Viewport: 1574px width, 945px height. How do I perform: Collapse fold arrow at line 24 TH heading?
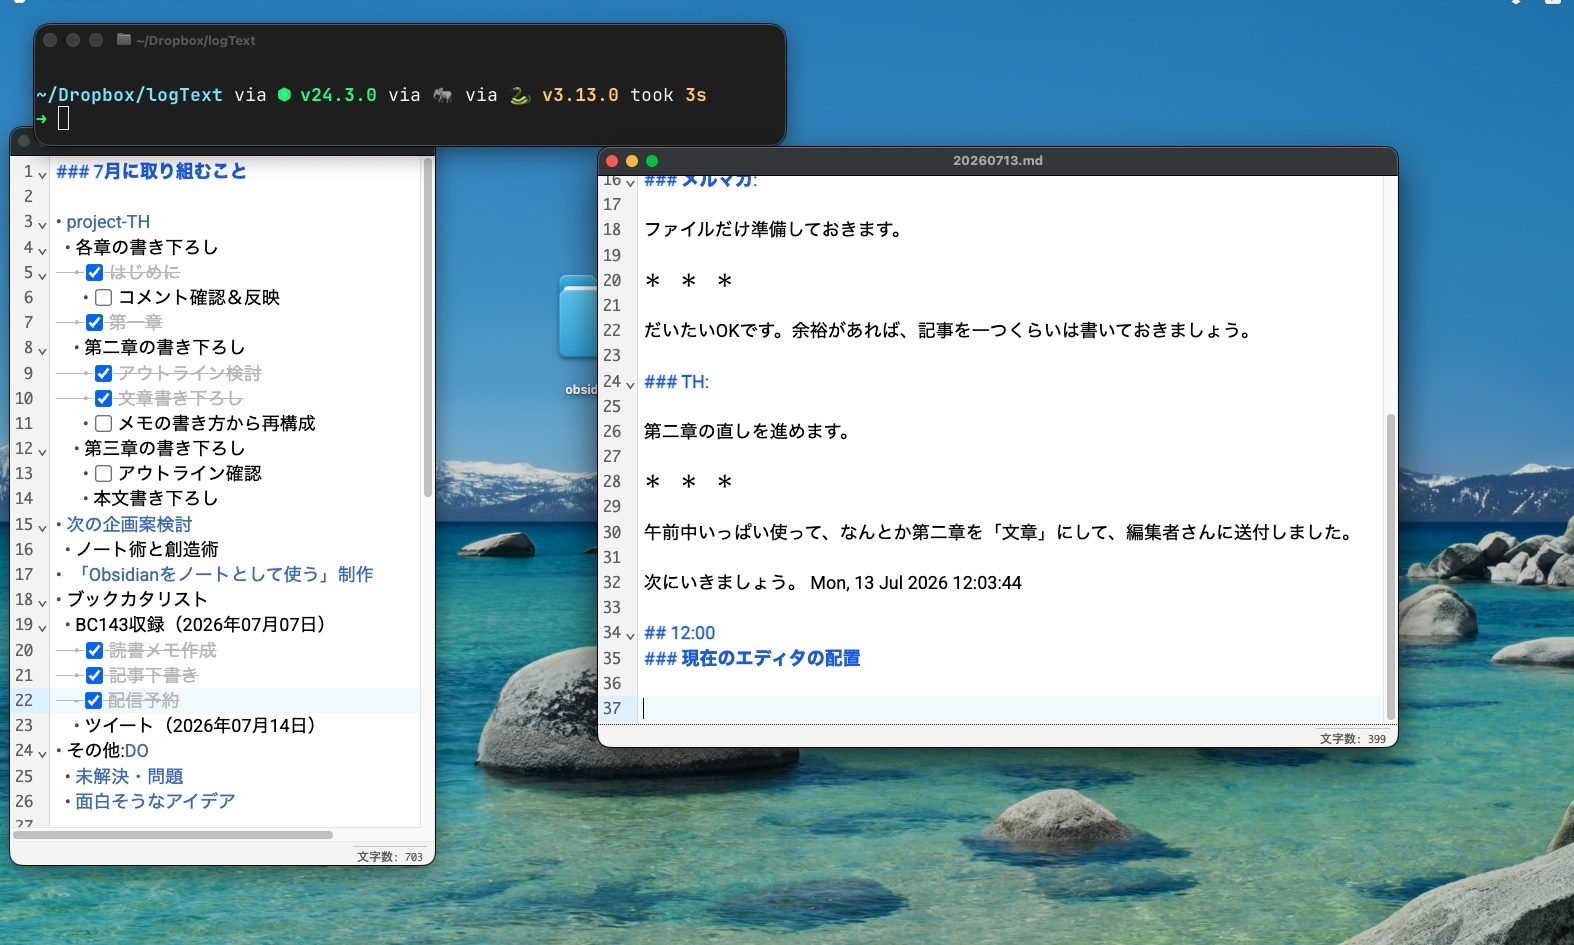(x=631, y=384)
